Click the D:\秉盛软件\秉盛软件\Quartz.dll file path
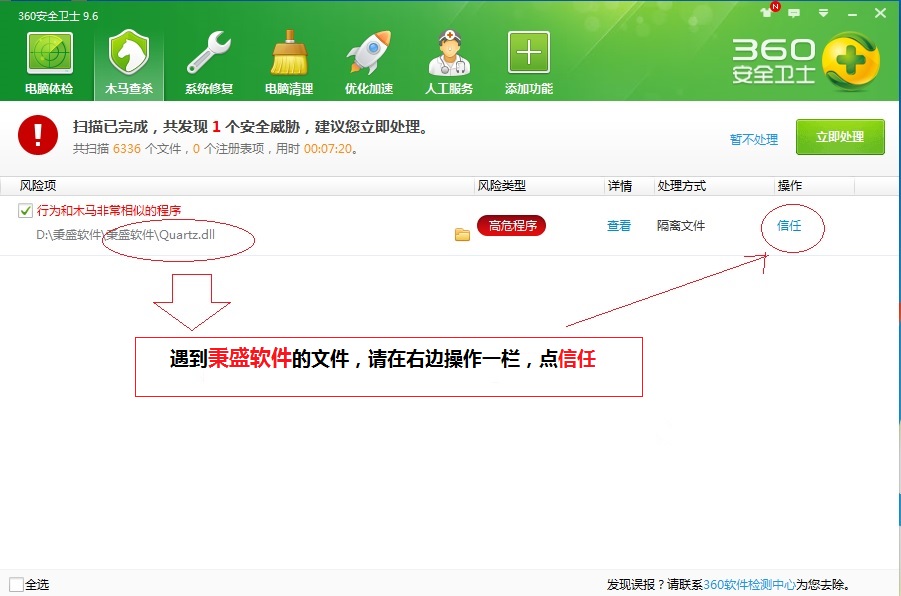 125,234
